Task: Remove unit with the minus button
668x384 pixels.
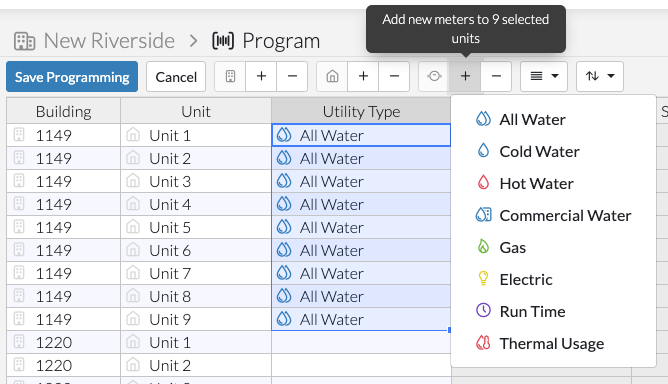Action: click(394, 76)
